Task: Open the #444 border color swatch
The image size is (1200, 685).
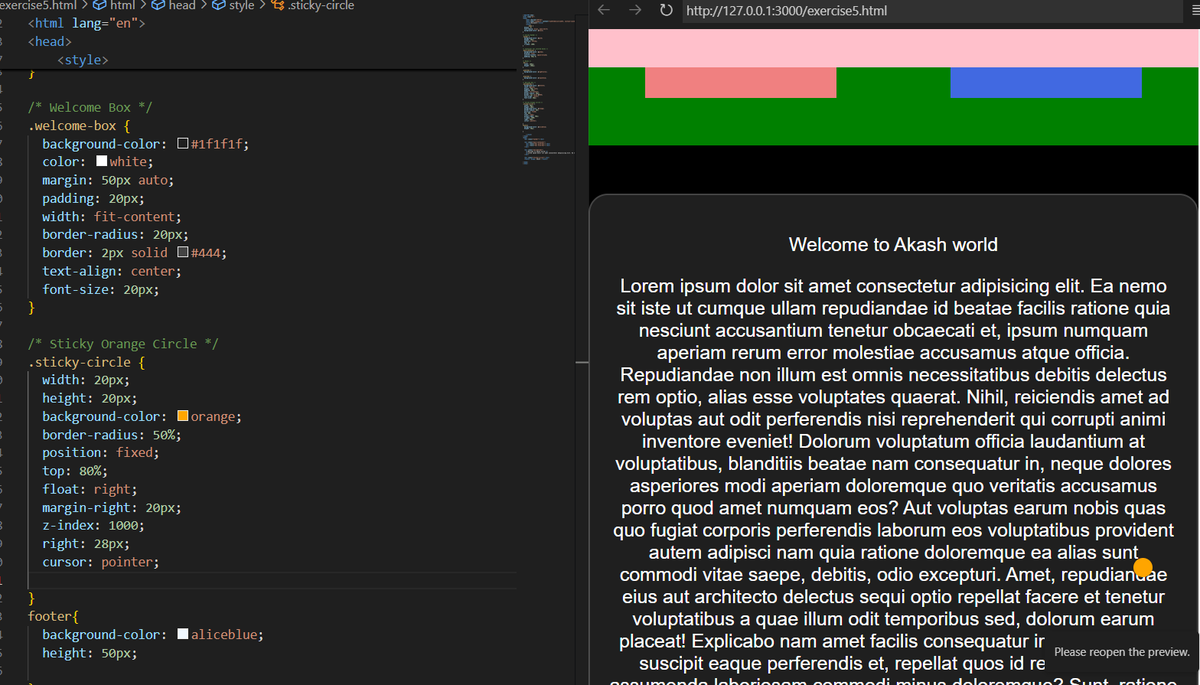Action: coord(182,253)
